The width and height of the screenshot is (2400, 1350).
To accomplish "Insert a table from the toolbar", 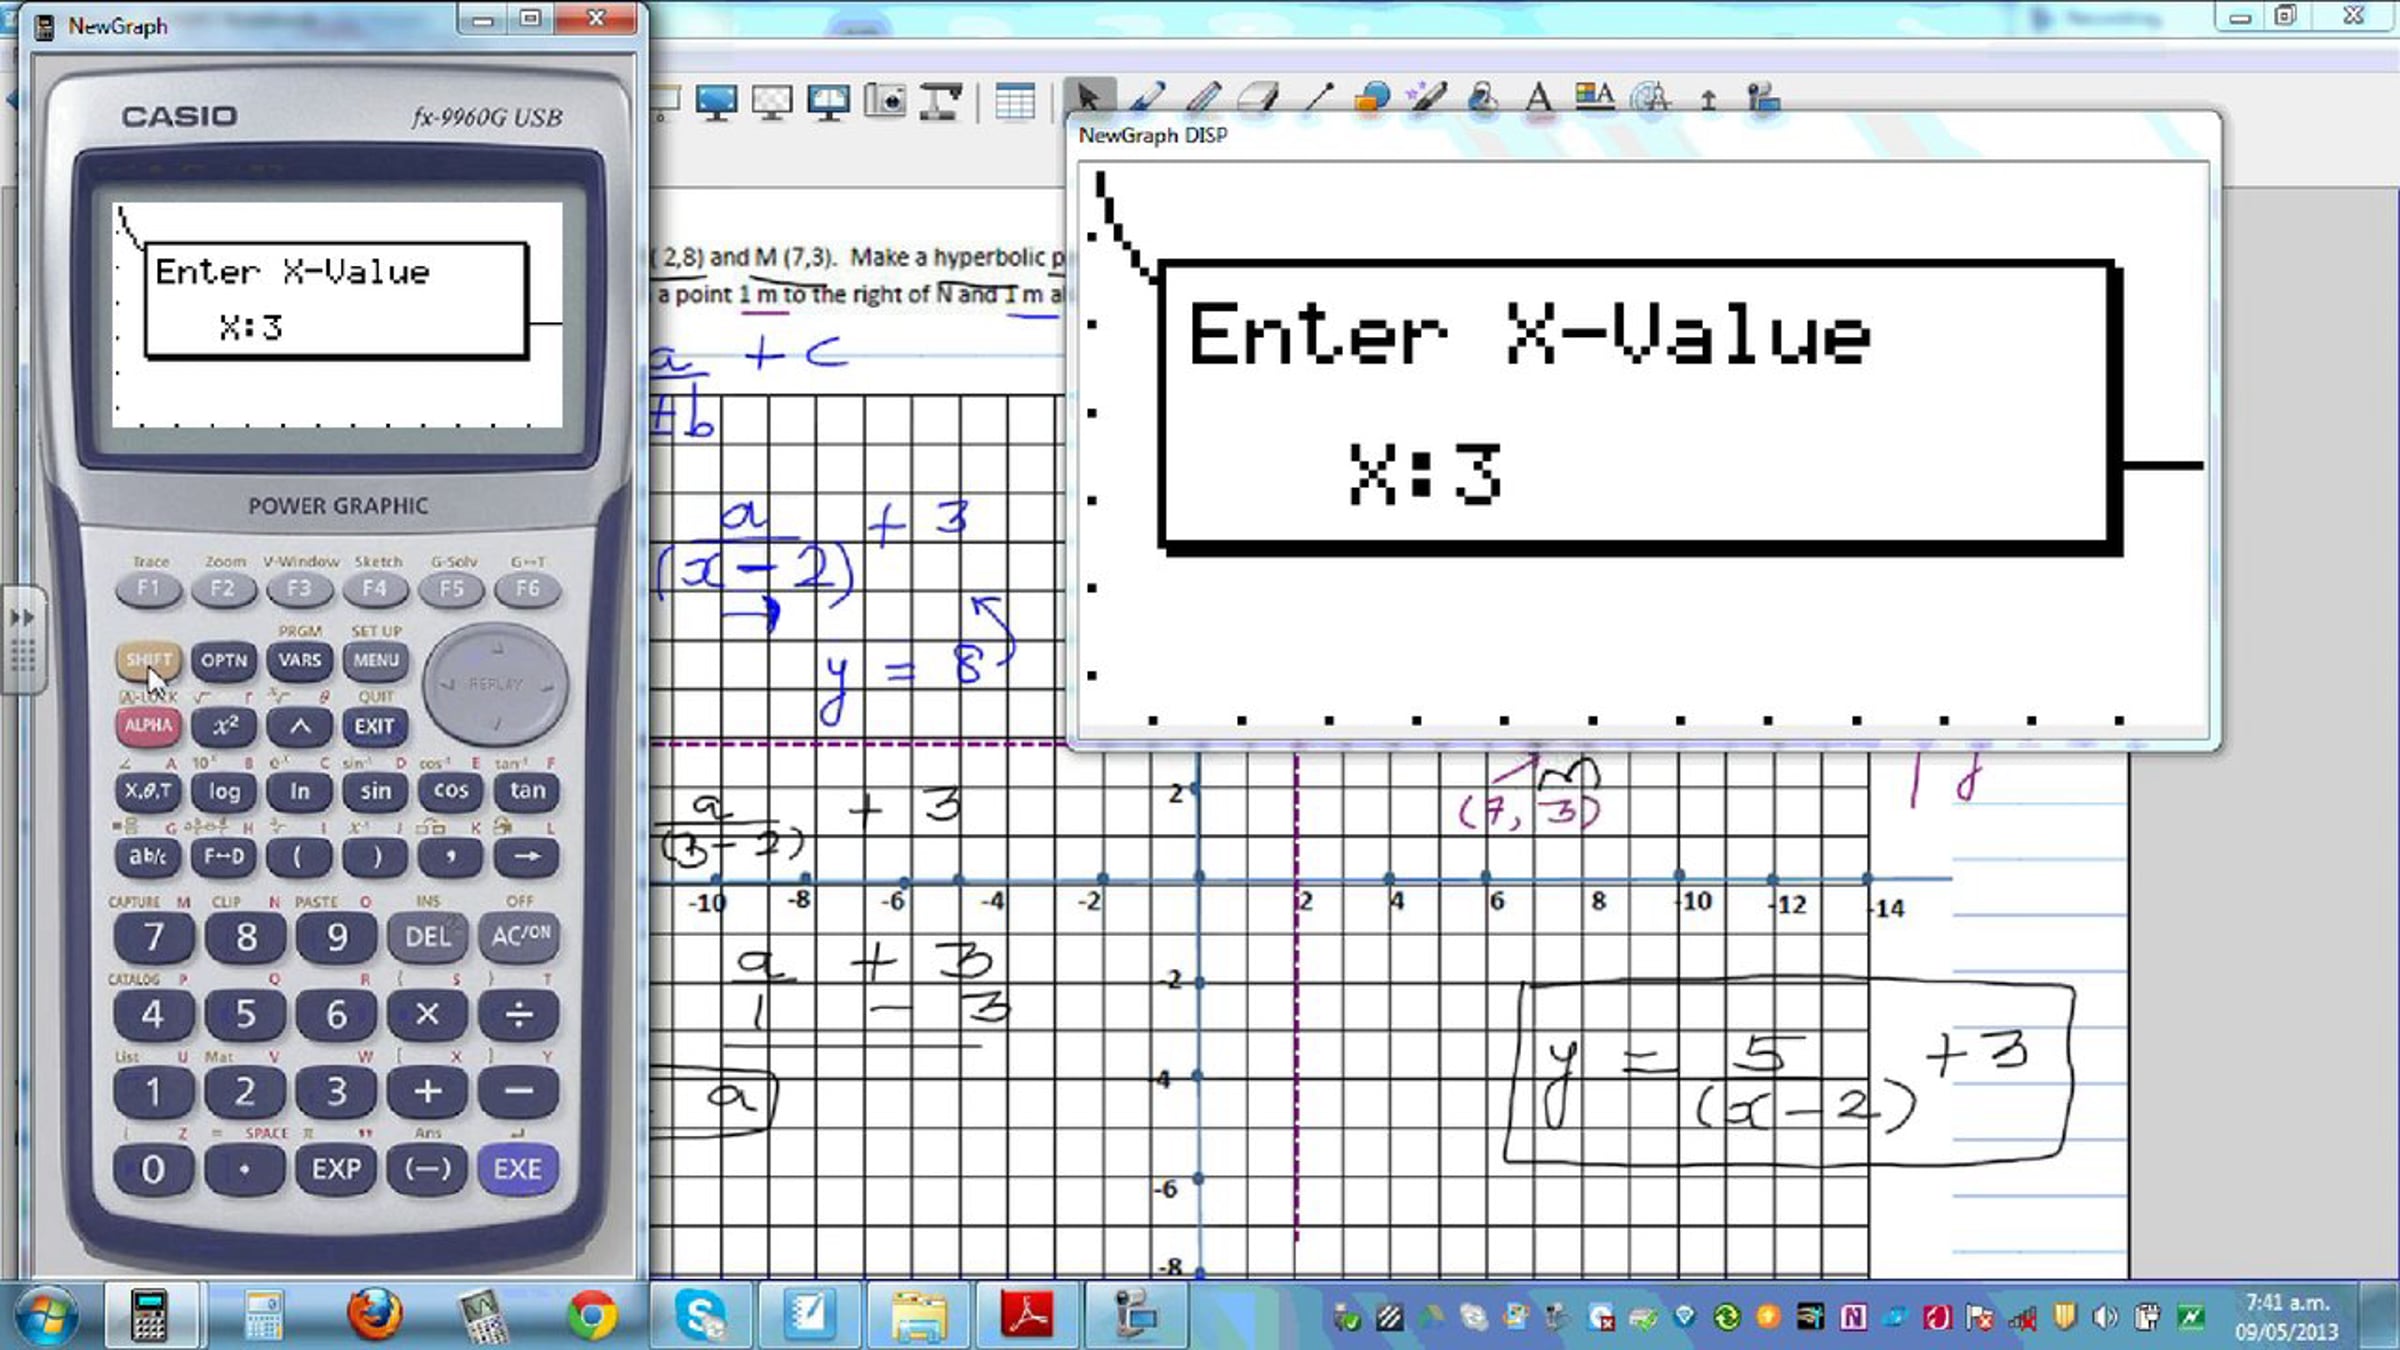I will (1014, 100).
